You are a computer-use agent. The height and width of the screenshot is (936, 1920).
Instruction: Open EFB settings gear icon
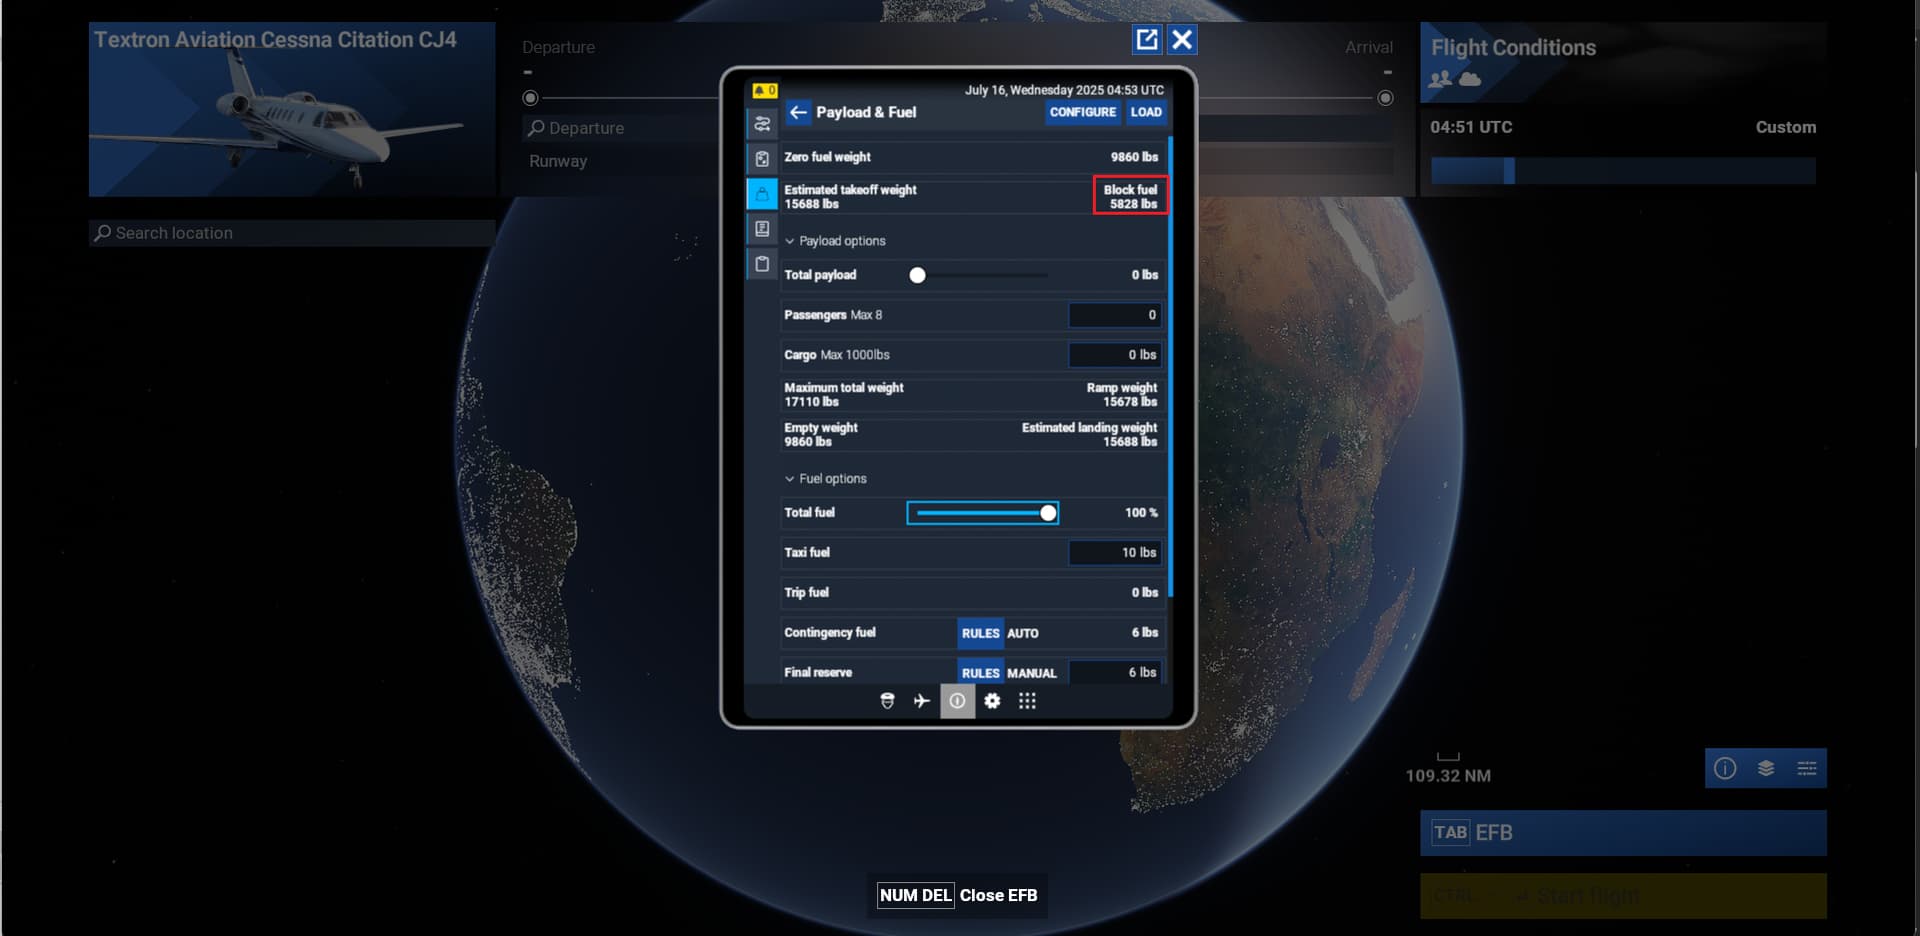click(x=992, y=701)
